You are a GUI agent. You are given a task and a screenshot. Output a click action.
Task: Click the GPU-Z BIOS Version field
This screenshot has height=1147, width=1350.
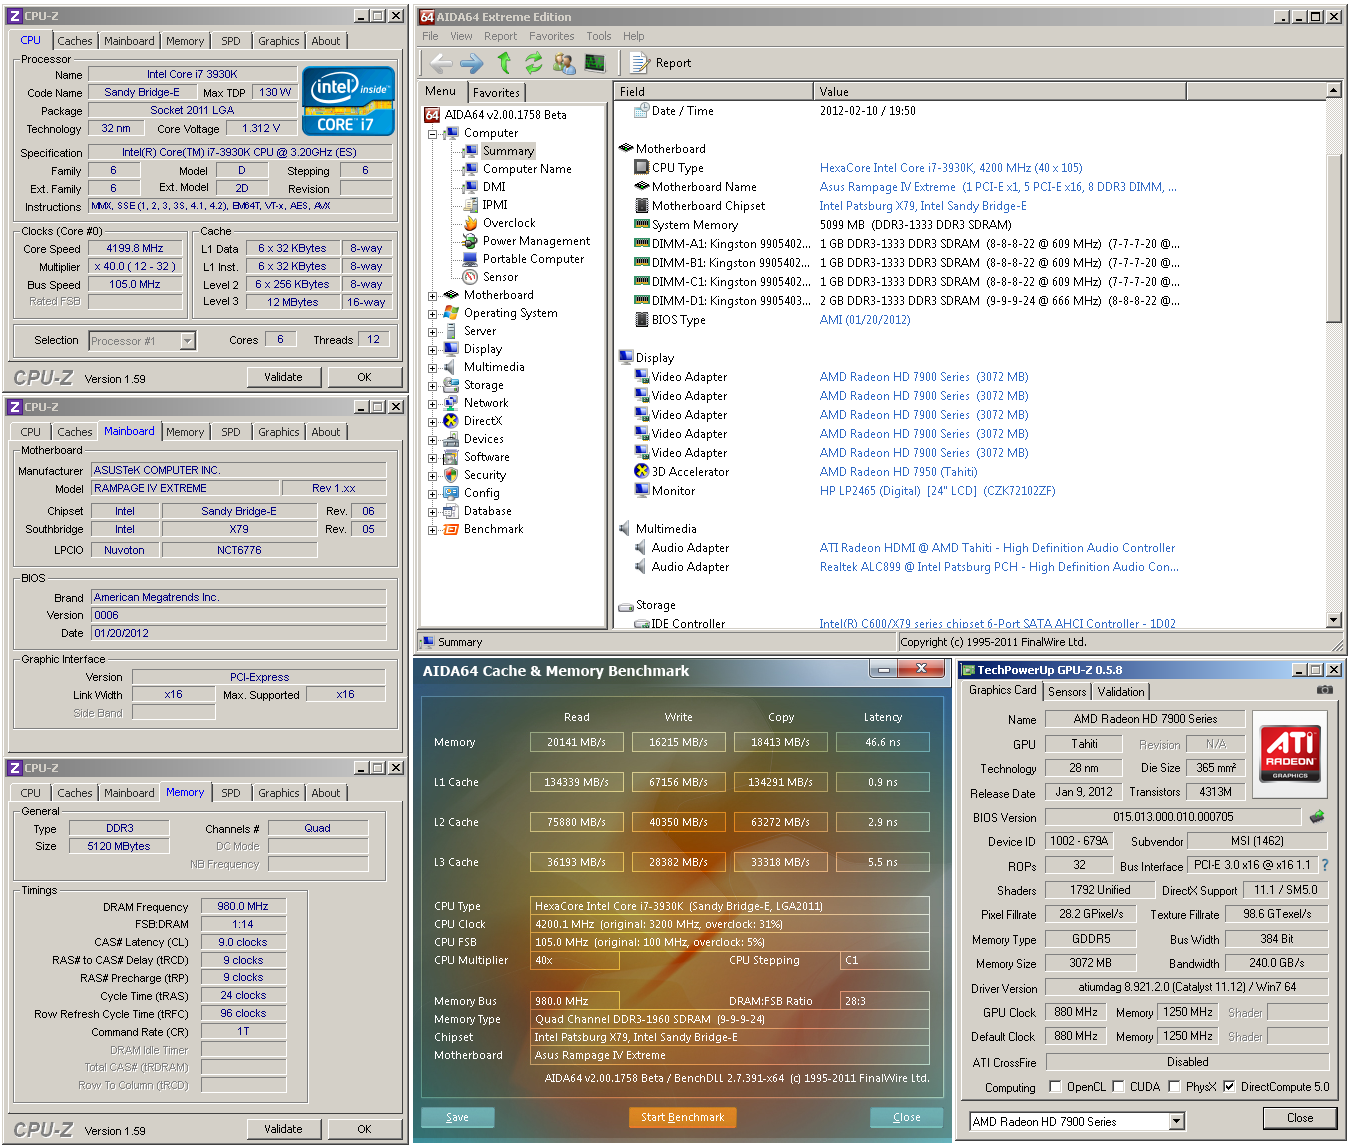[1173, 817]
